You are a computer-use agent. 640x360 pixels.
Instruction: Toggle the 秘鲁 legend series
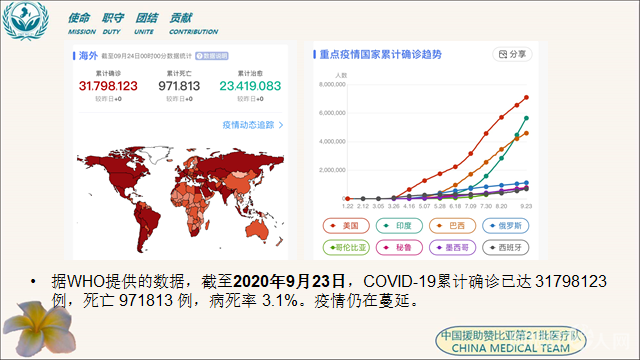click(x=399, y=247)
